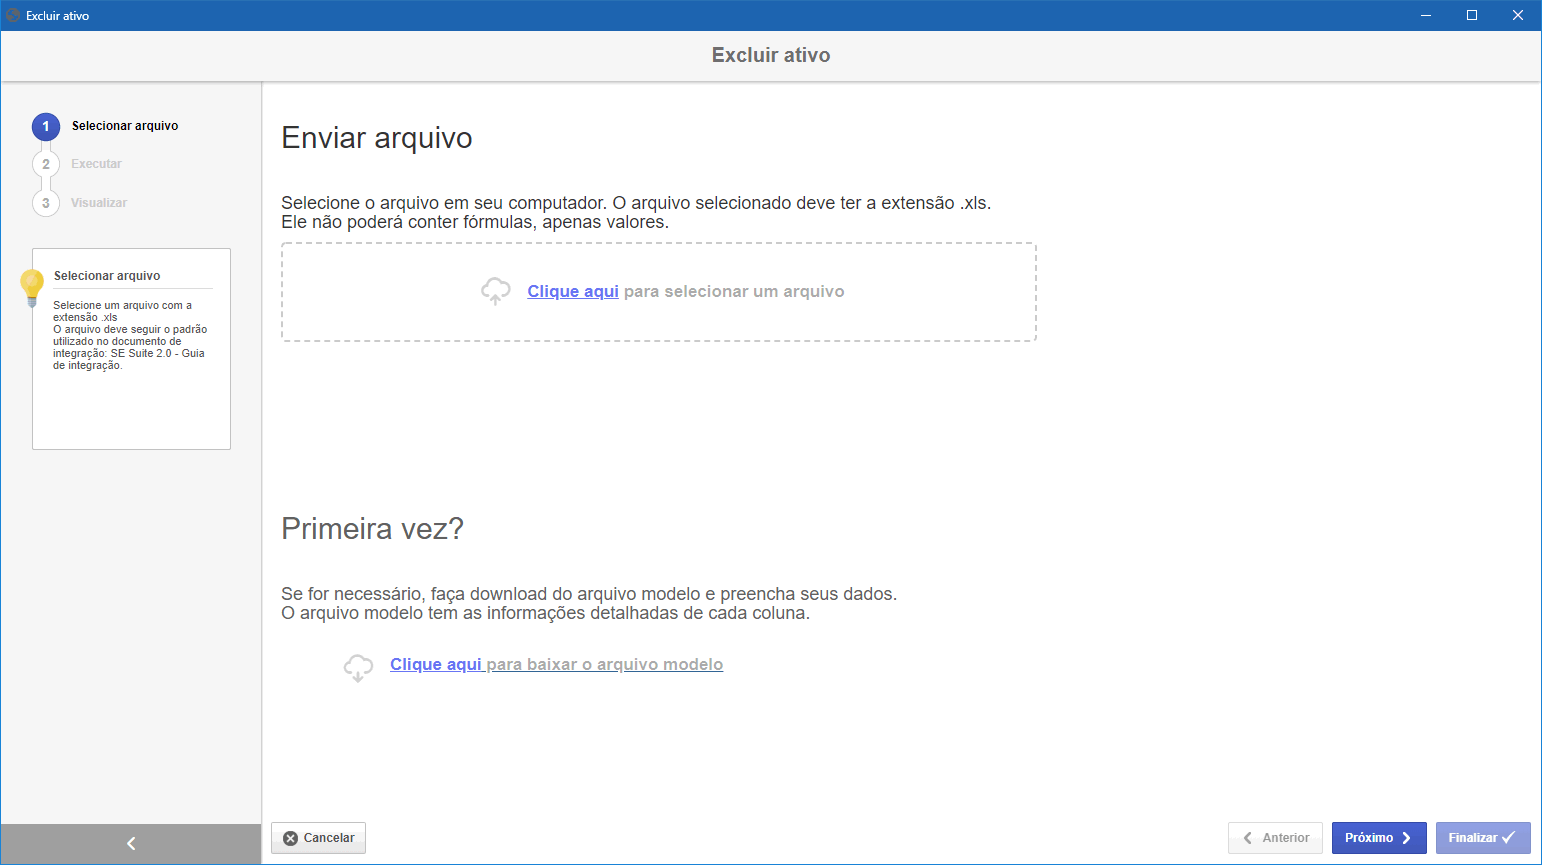Image resolution: width=1542 pixels, height=865 pixels.
Task: Maximize the Excluir ativo window
Action: pos(1472,15)
